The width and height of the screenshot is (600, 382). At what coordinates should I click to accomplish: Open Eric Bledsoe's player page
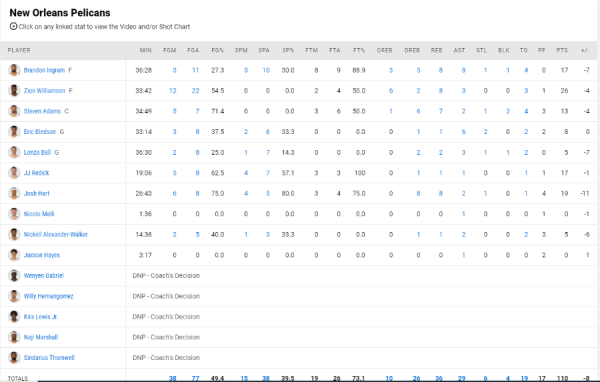(40, 132)
